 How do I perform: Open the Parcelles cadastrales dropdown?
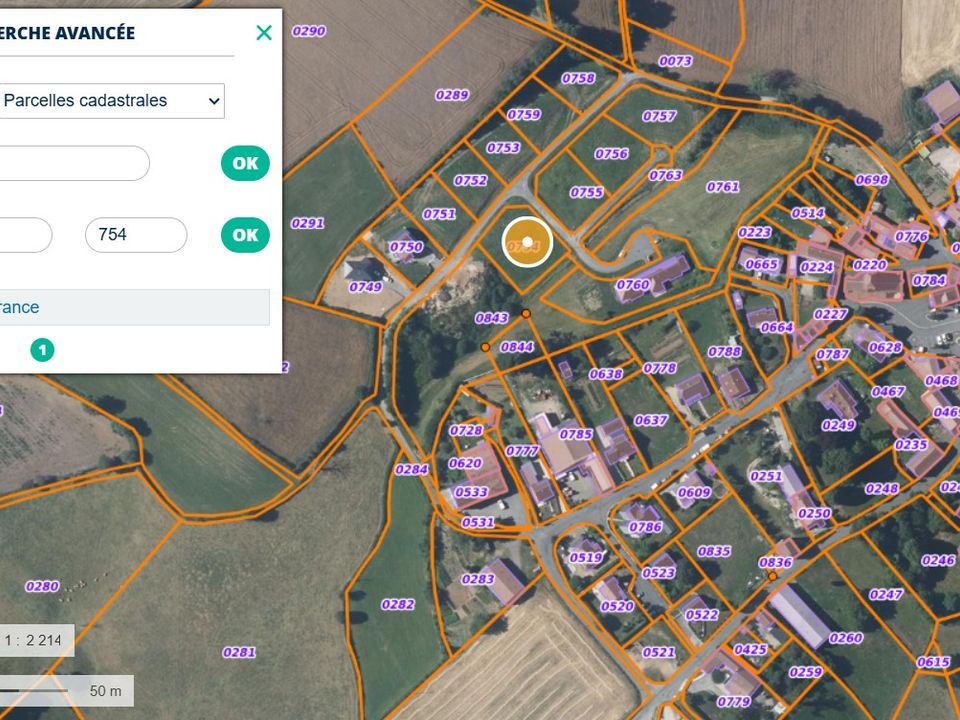112,100
